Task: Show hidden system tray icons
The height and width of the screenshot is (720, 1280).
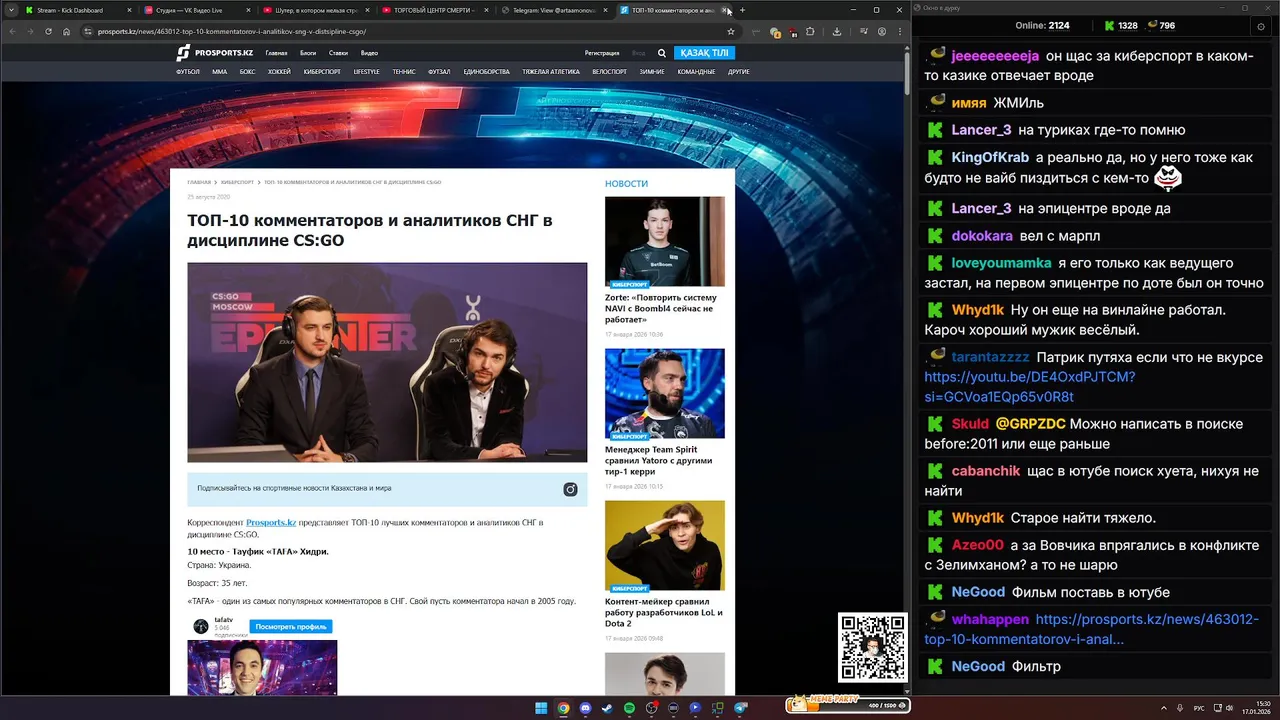Action: coord(1164,708)
